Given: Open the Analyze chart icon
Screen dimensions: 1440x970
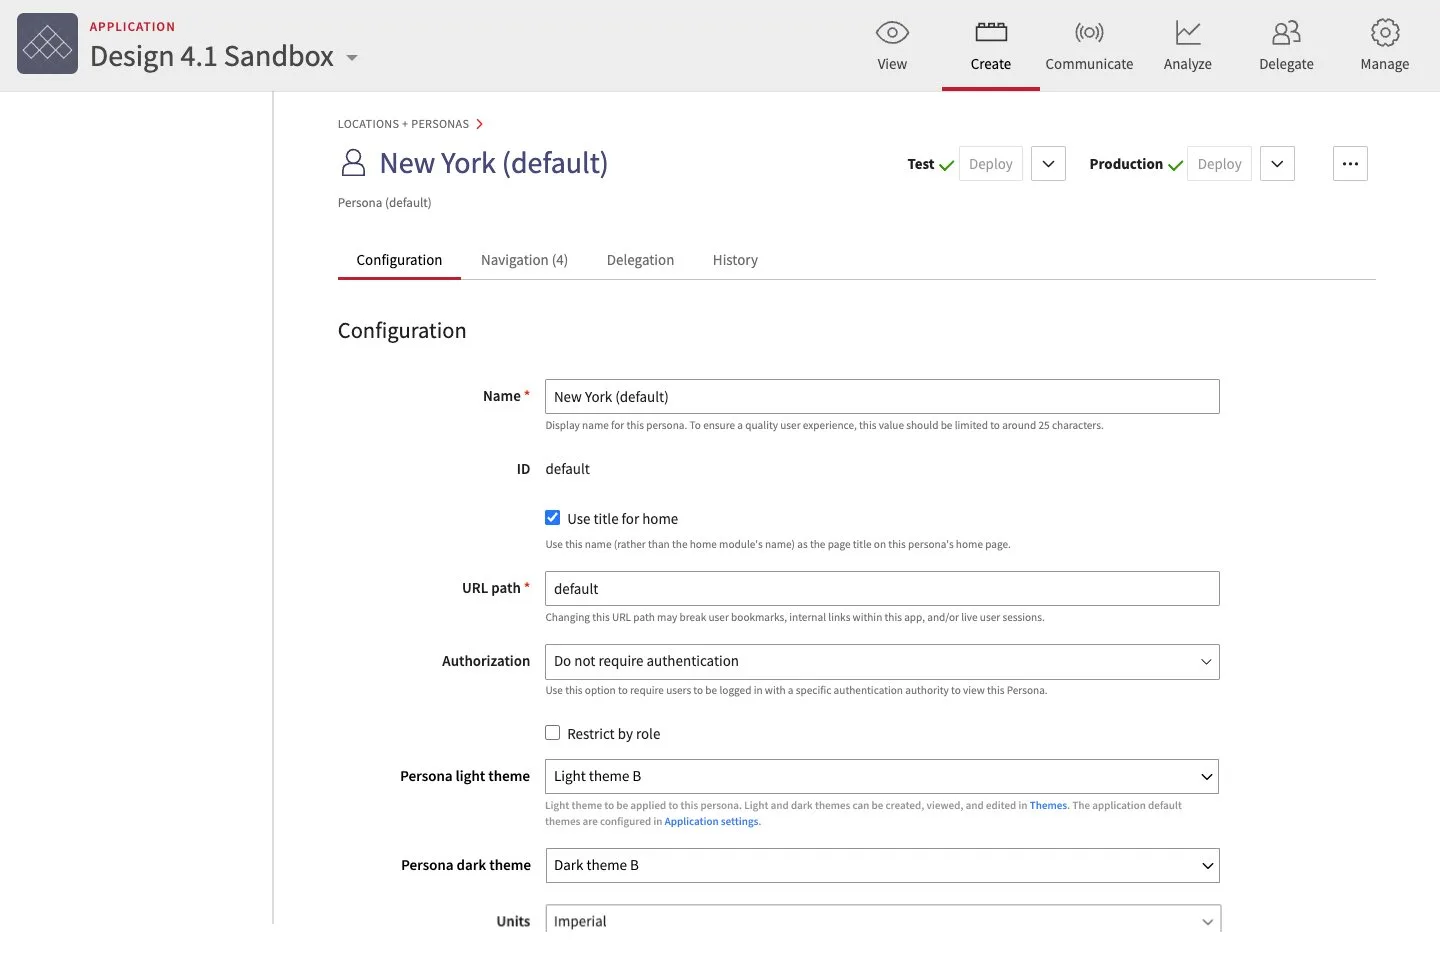Looking at the screenshot, I should (1188, 33).
